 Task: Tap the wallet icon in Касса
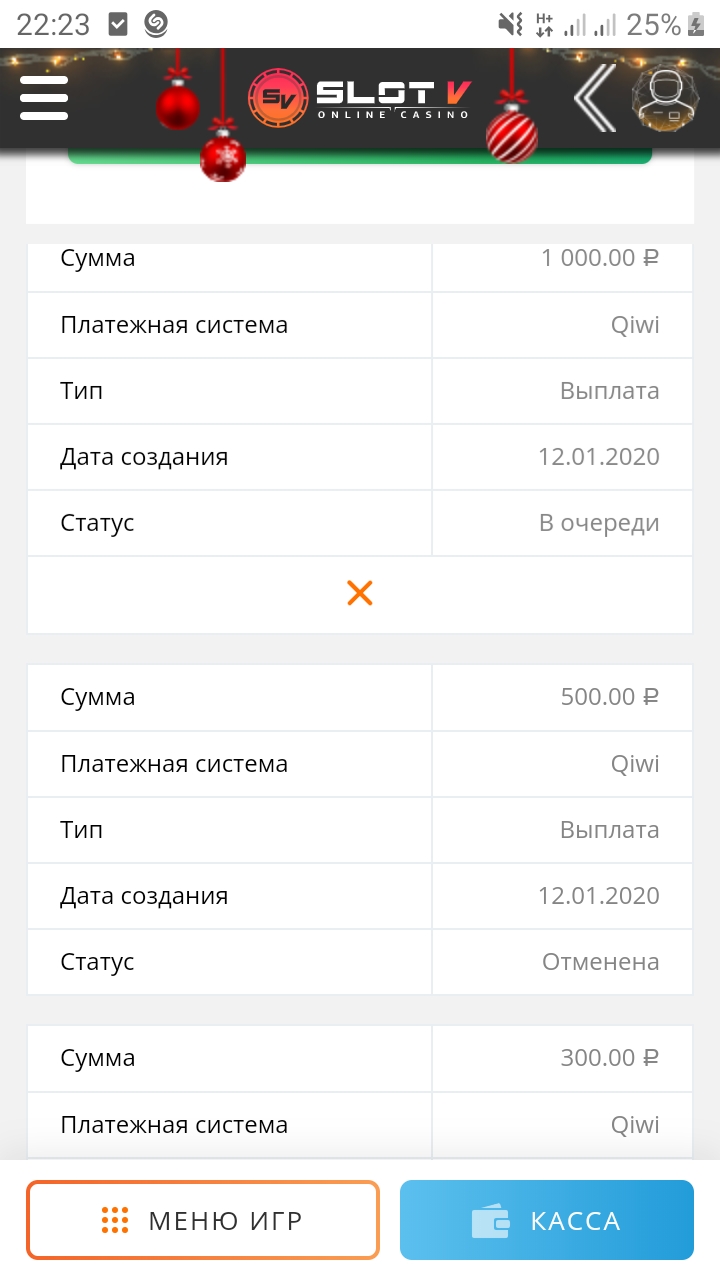(491, 1221)
